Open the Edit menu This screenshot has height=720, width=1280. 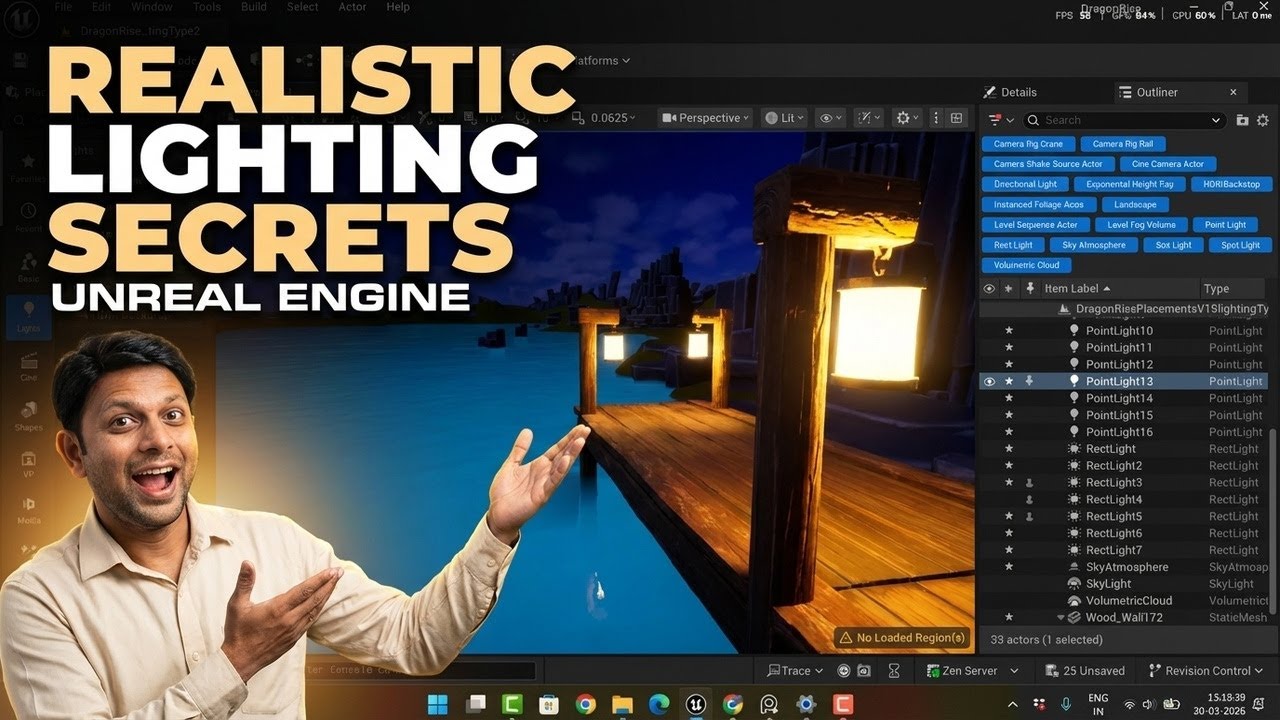pos(101,7)
